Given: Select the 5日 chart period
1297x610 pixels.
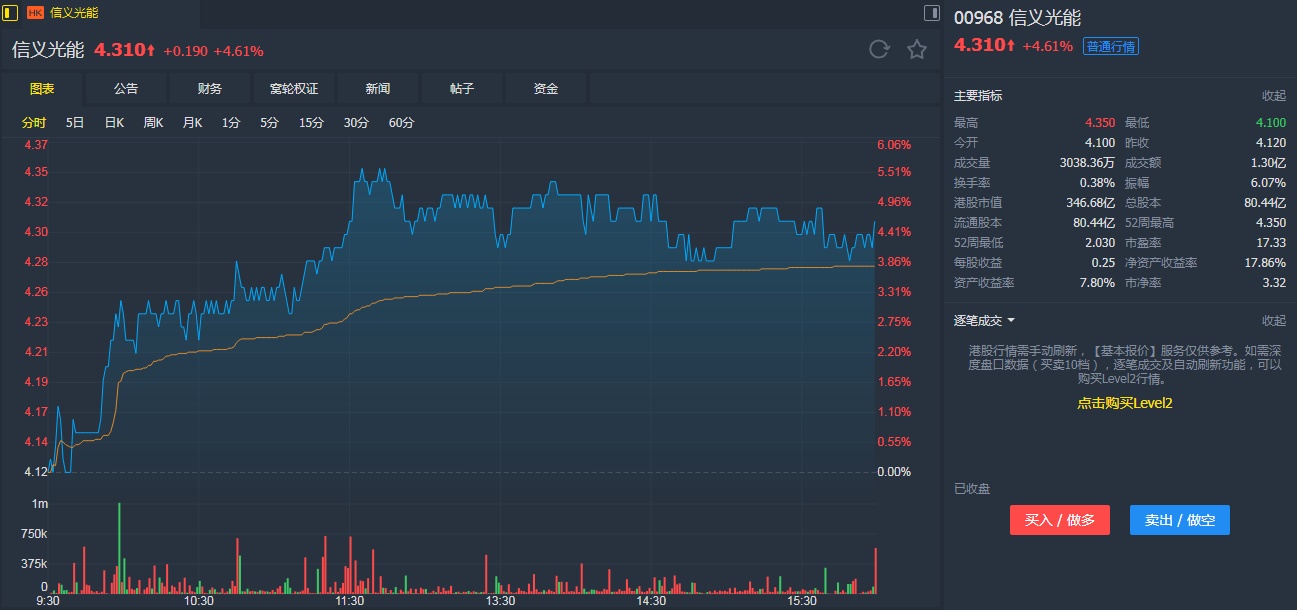Looking at the screenshot, I should (x=75, y=123).
